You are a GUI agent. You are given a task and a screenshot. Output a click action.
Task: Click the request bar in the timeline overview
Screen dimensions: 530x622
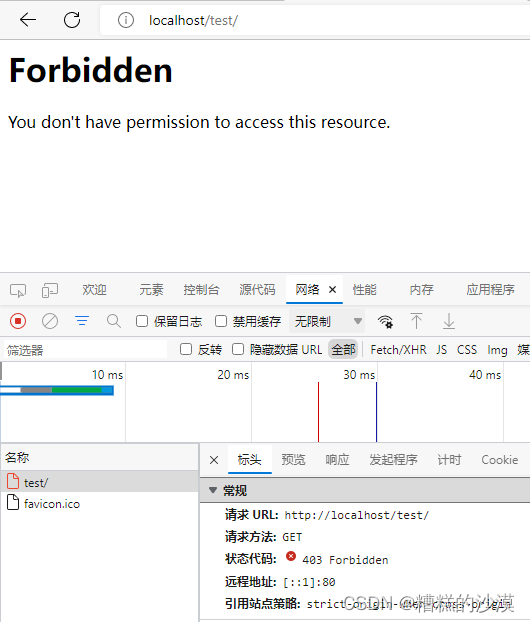coord(57,390)
